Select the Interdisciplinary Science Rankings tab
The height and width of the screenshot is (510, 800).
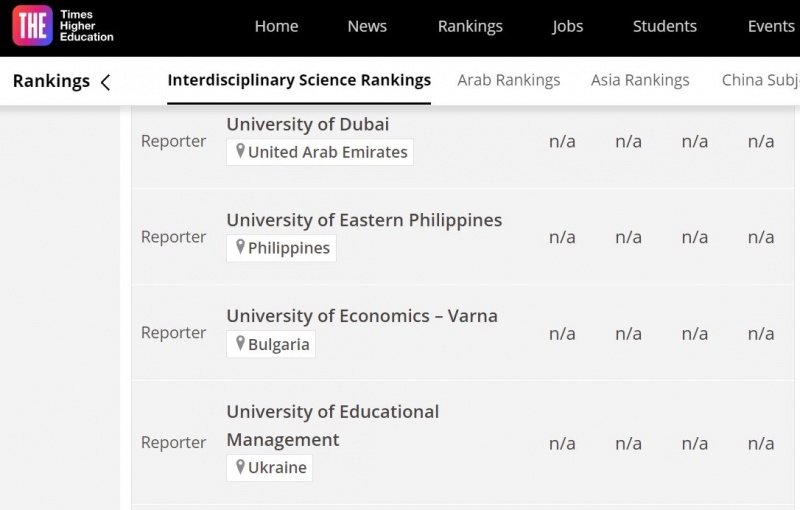click(x=299, y=80)
